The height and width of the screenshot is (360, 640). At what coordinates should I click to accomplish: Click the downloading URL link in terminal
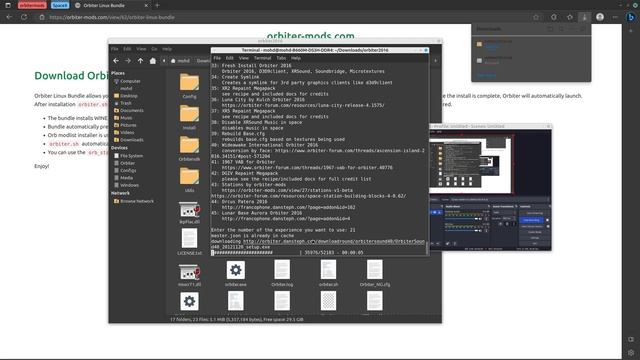coord(333,241)
